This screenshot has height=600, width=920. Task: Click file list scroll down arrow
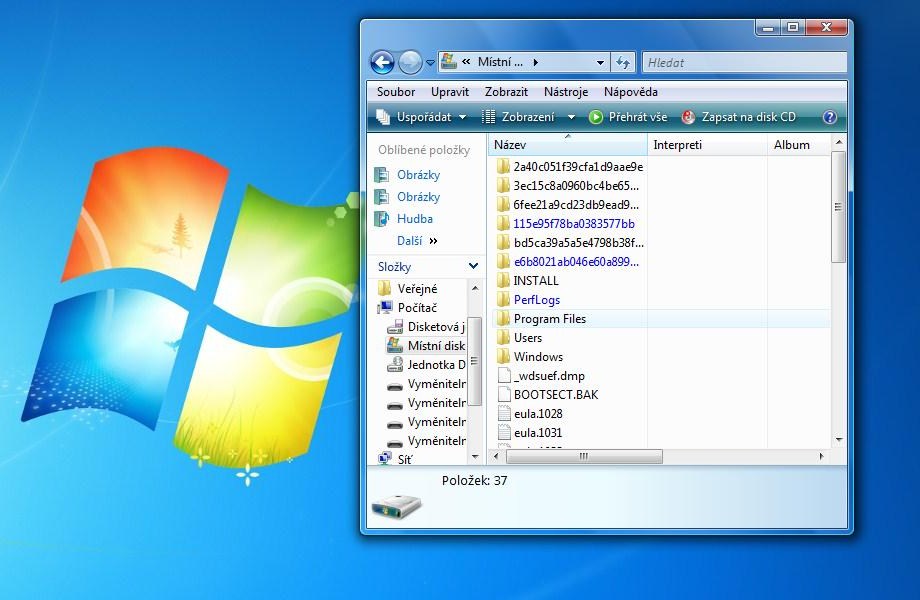[838, 439]
